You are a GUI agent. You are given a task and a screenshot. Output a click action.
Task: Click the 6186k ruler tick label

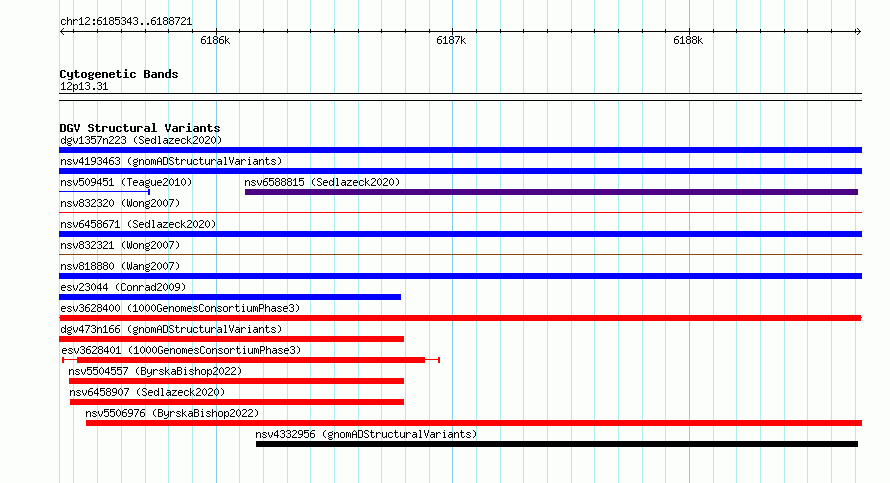tap(215, 40)
